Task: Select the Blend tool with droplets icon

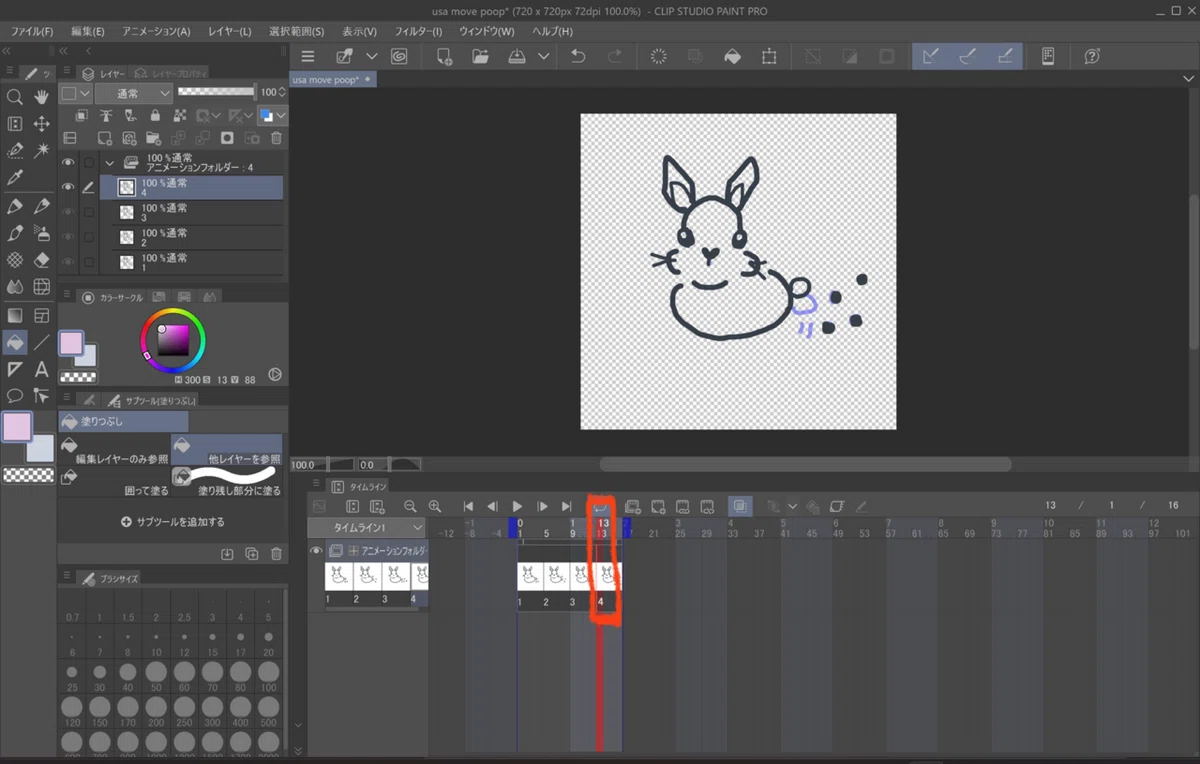Action: point(15,287)
